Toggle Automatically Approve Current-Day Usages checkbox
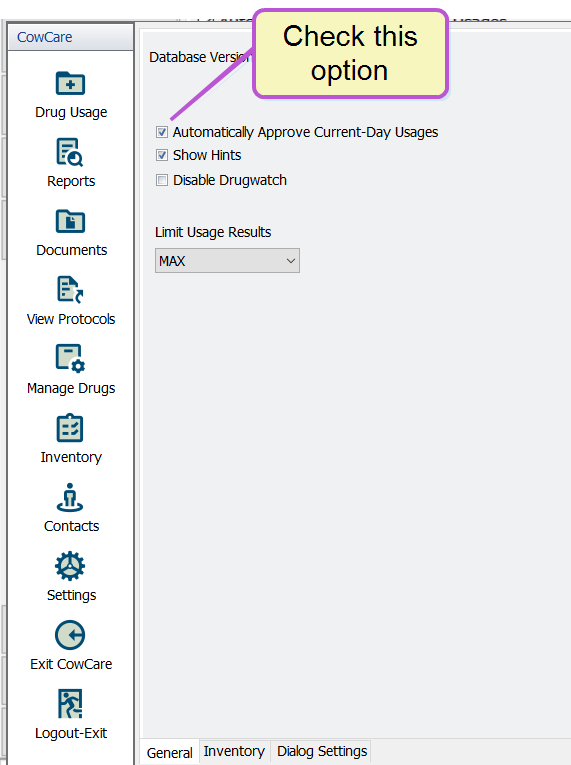This screenshot has height=765, width=571. [x=162, y=132]
